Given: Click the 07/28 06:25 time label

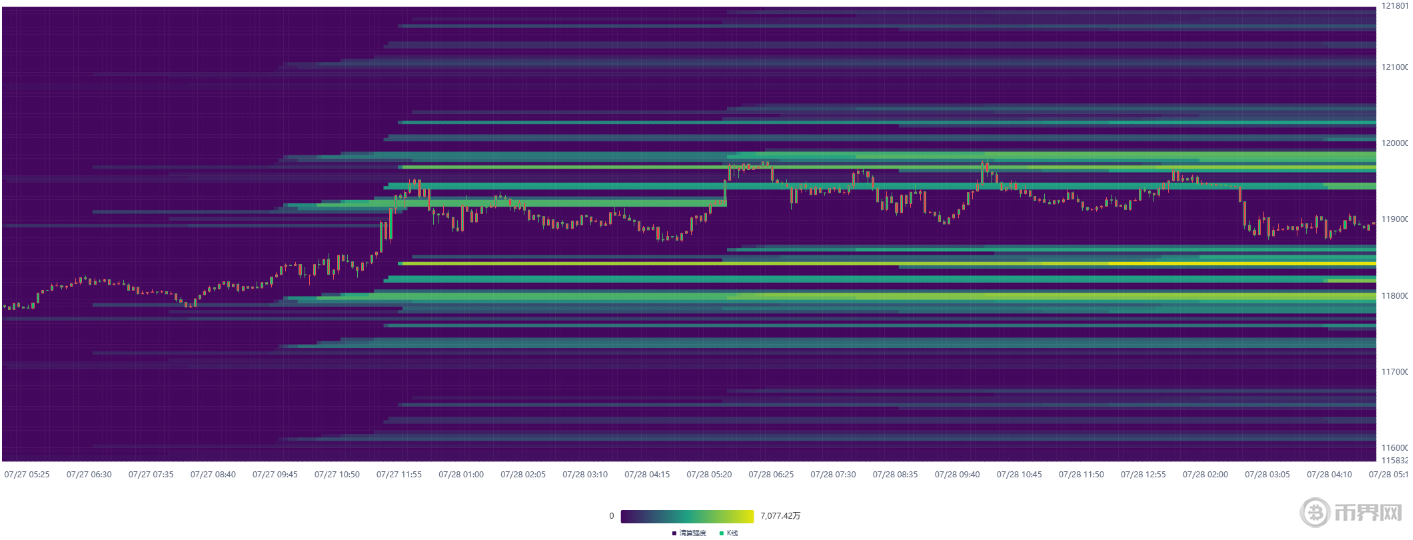Looking at the screenshot, I should point(771,475).
